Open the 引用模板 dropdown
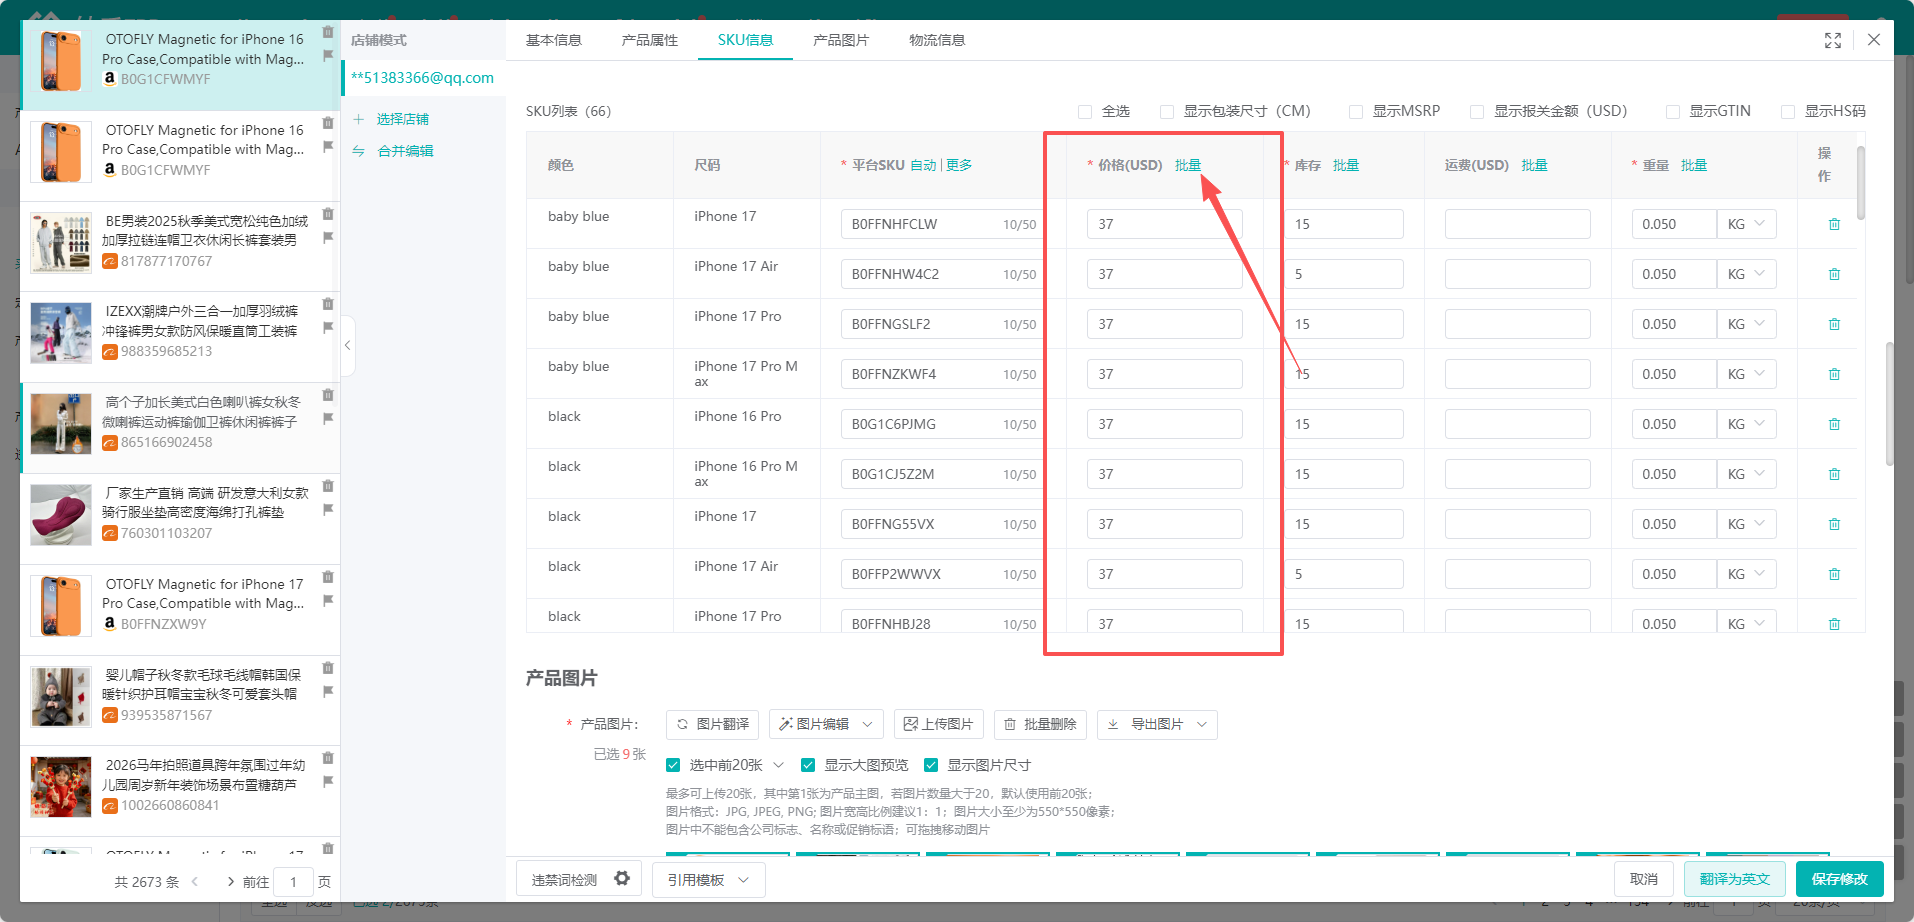 click(709, 880)
